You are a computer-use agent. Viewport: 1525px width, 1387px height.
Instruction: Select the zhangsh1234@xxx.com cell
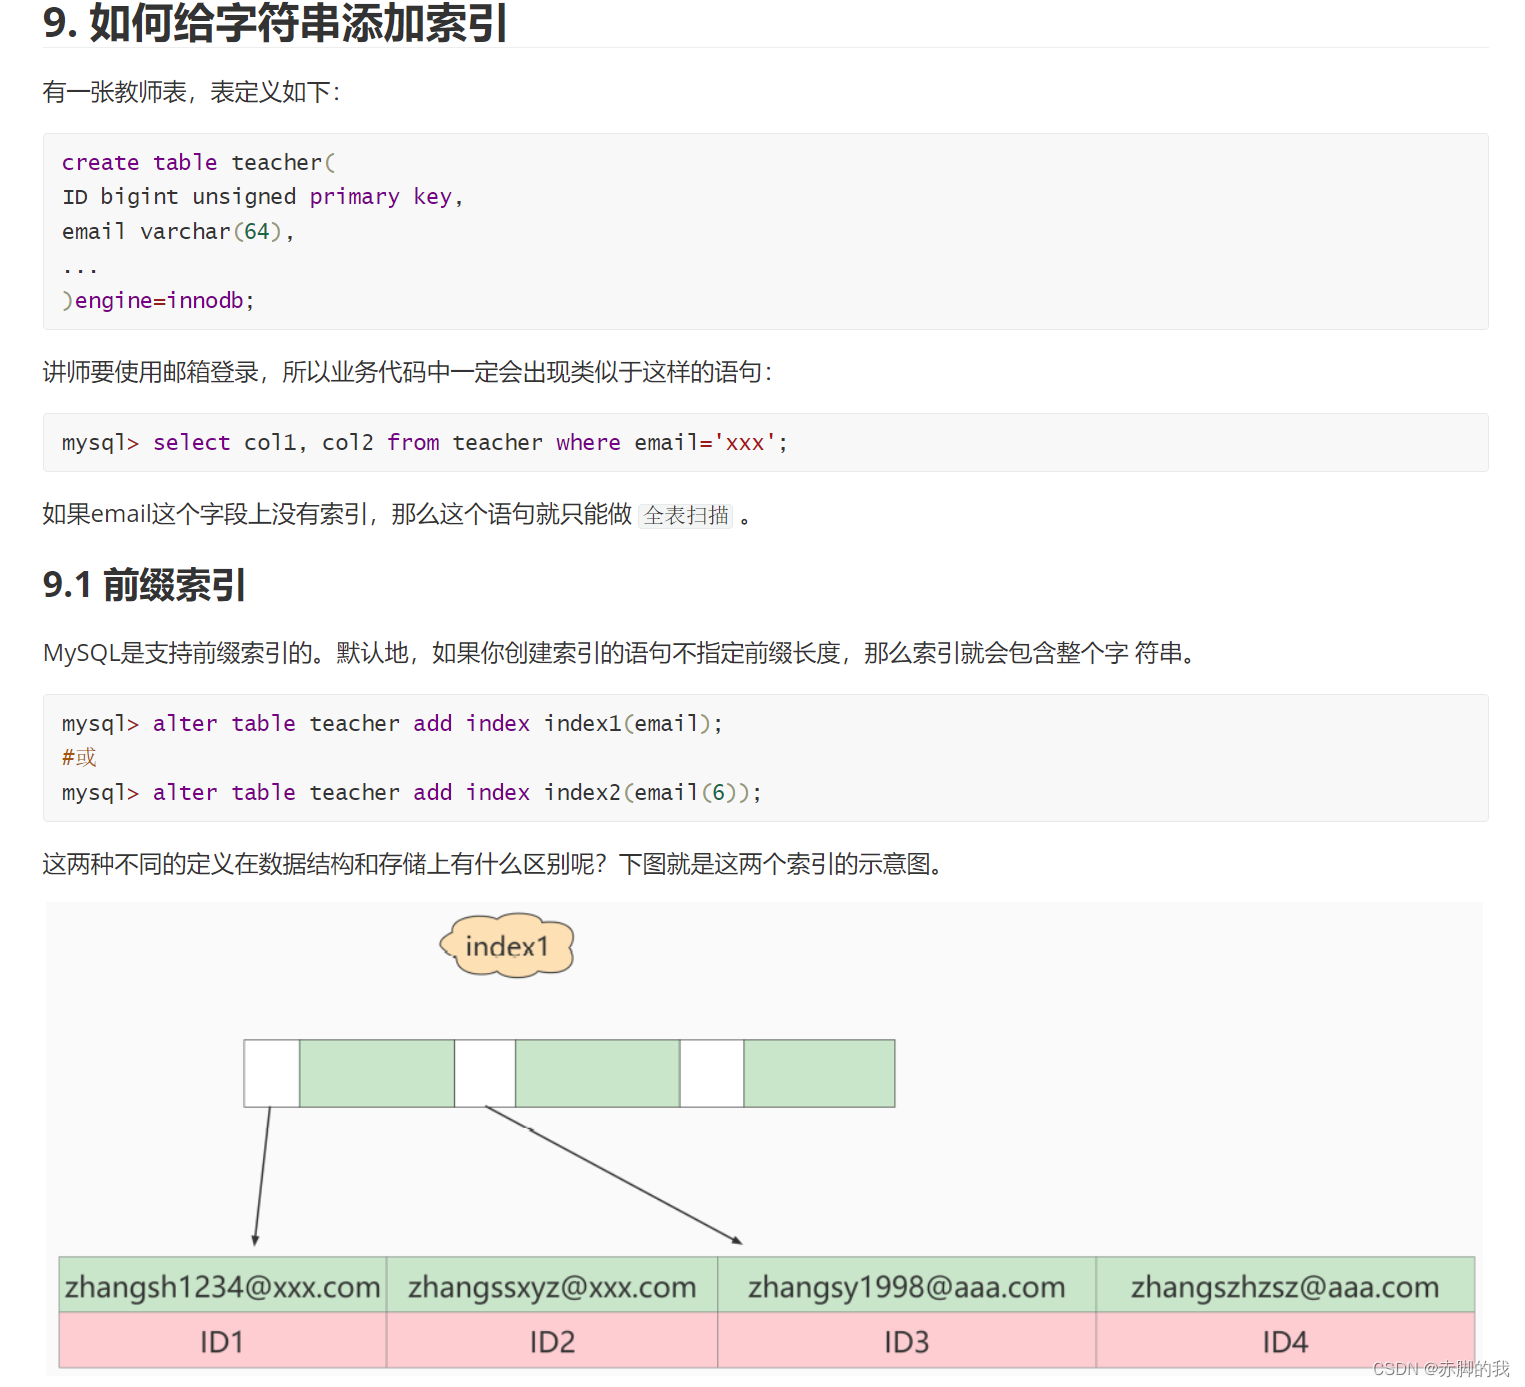tap(221, 1287)
